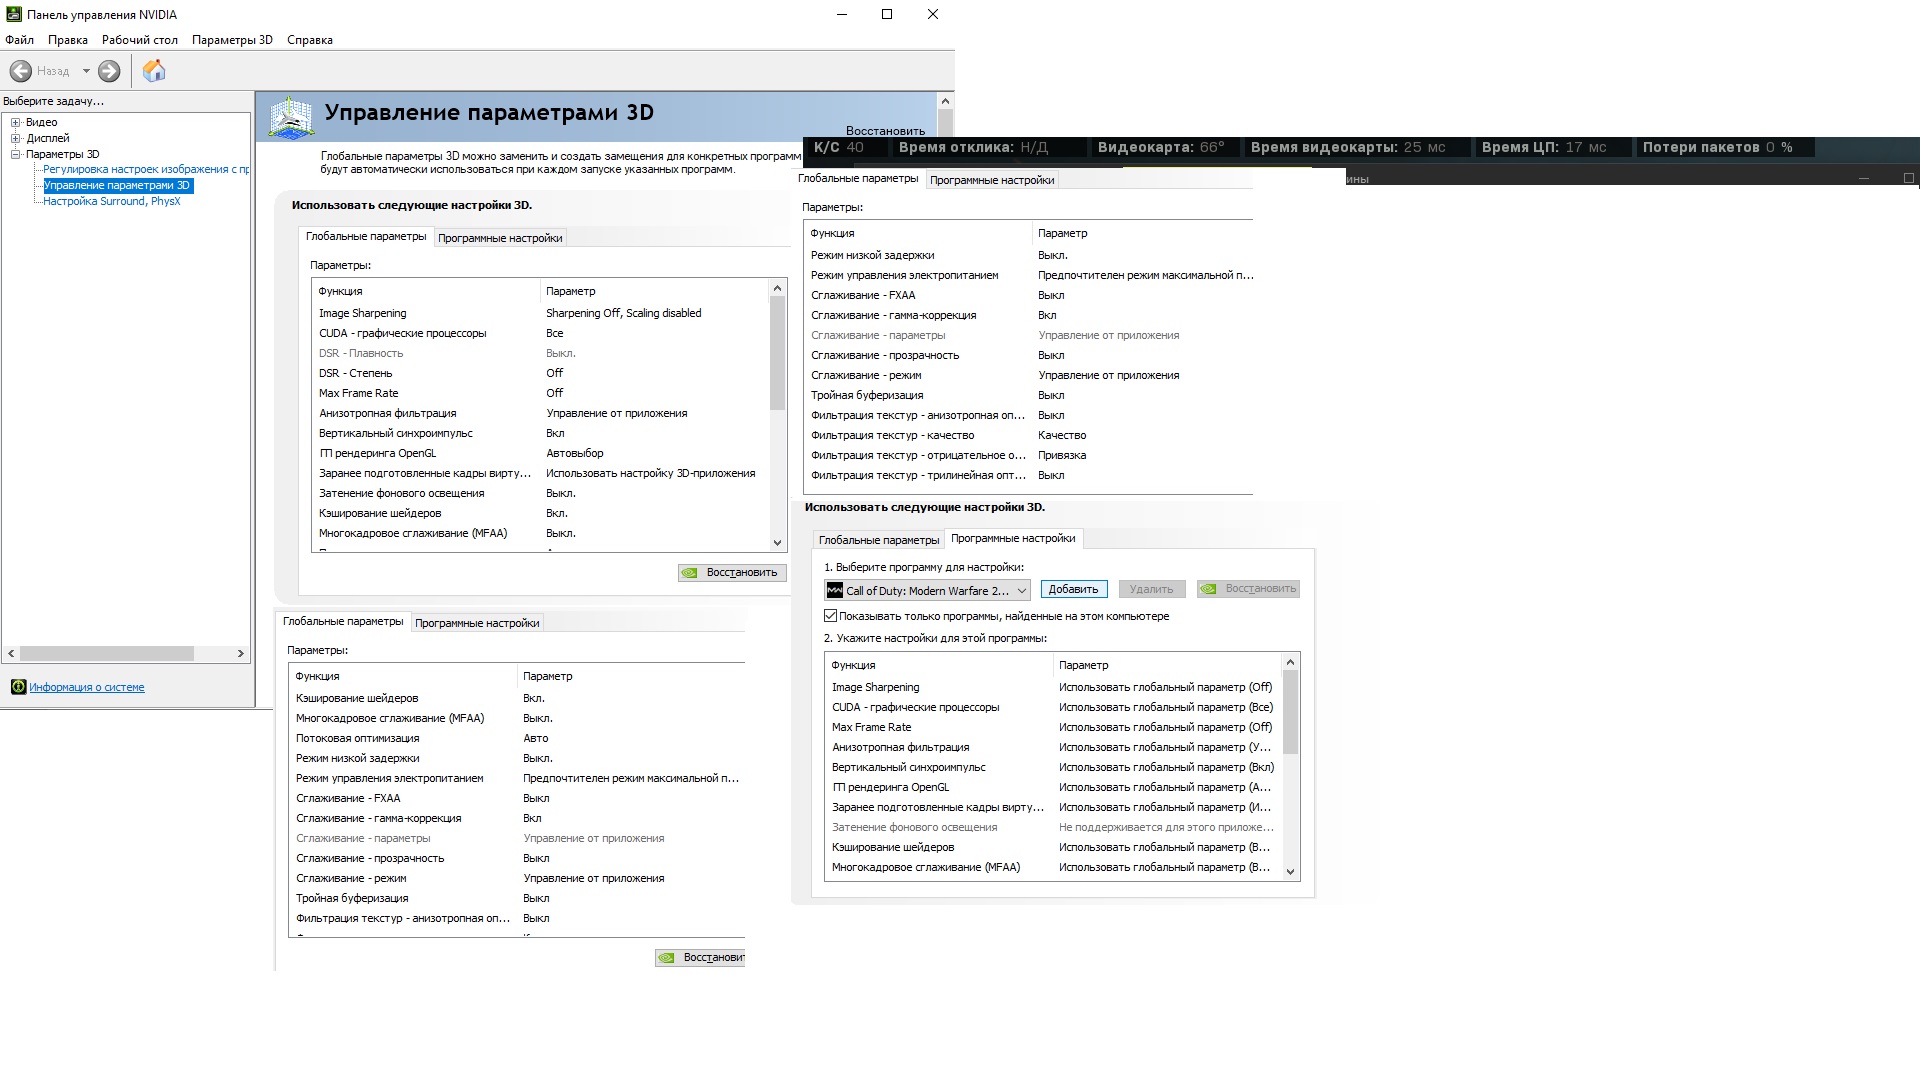Screen dimensions: 1920x1080
Task: Click left tree horizontal scrollbar left arrow
Action: (11, 653)
